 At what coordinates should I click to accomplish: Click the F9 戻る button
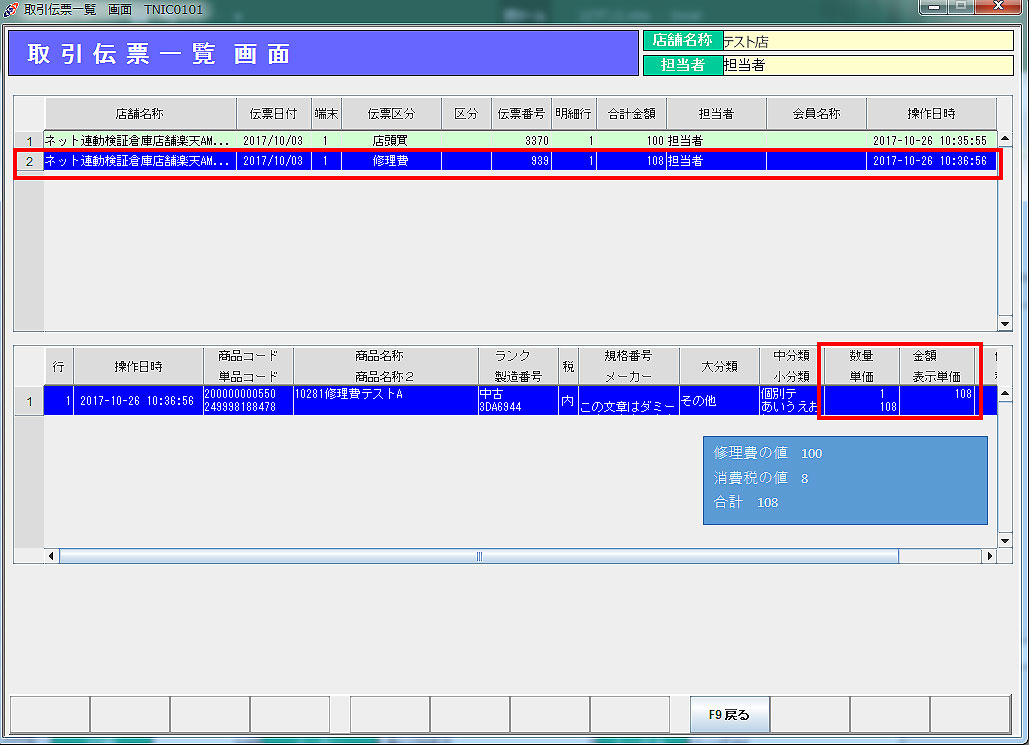[729, 715]
